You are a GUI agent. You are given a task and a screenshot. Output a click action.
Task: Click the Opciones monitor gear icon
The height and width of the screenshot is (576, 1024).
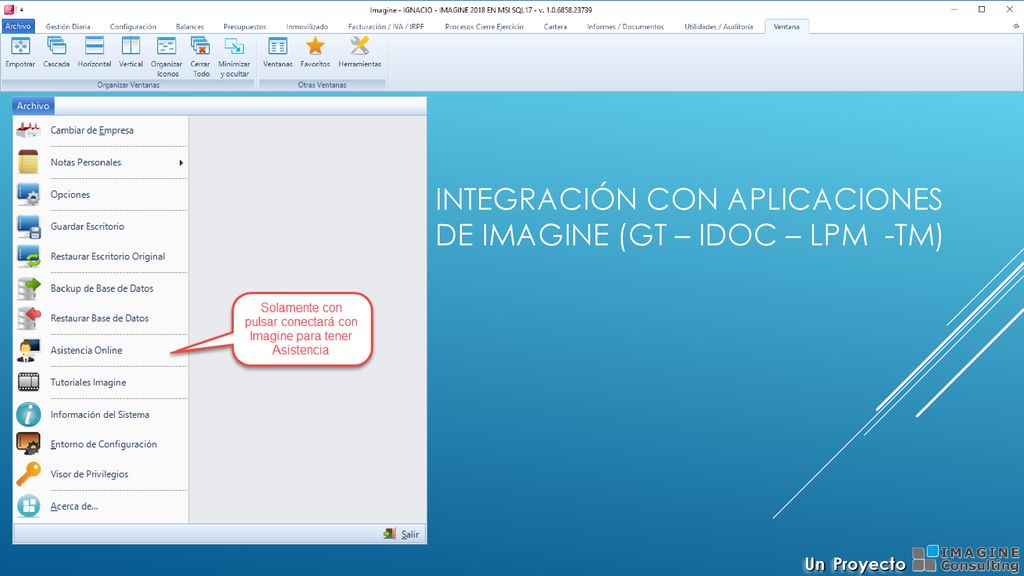(28, 194)
